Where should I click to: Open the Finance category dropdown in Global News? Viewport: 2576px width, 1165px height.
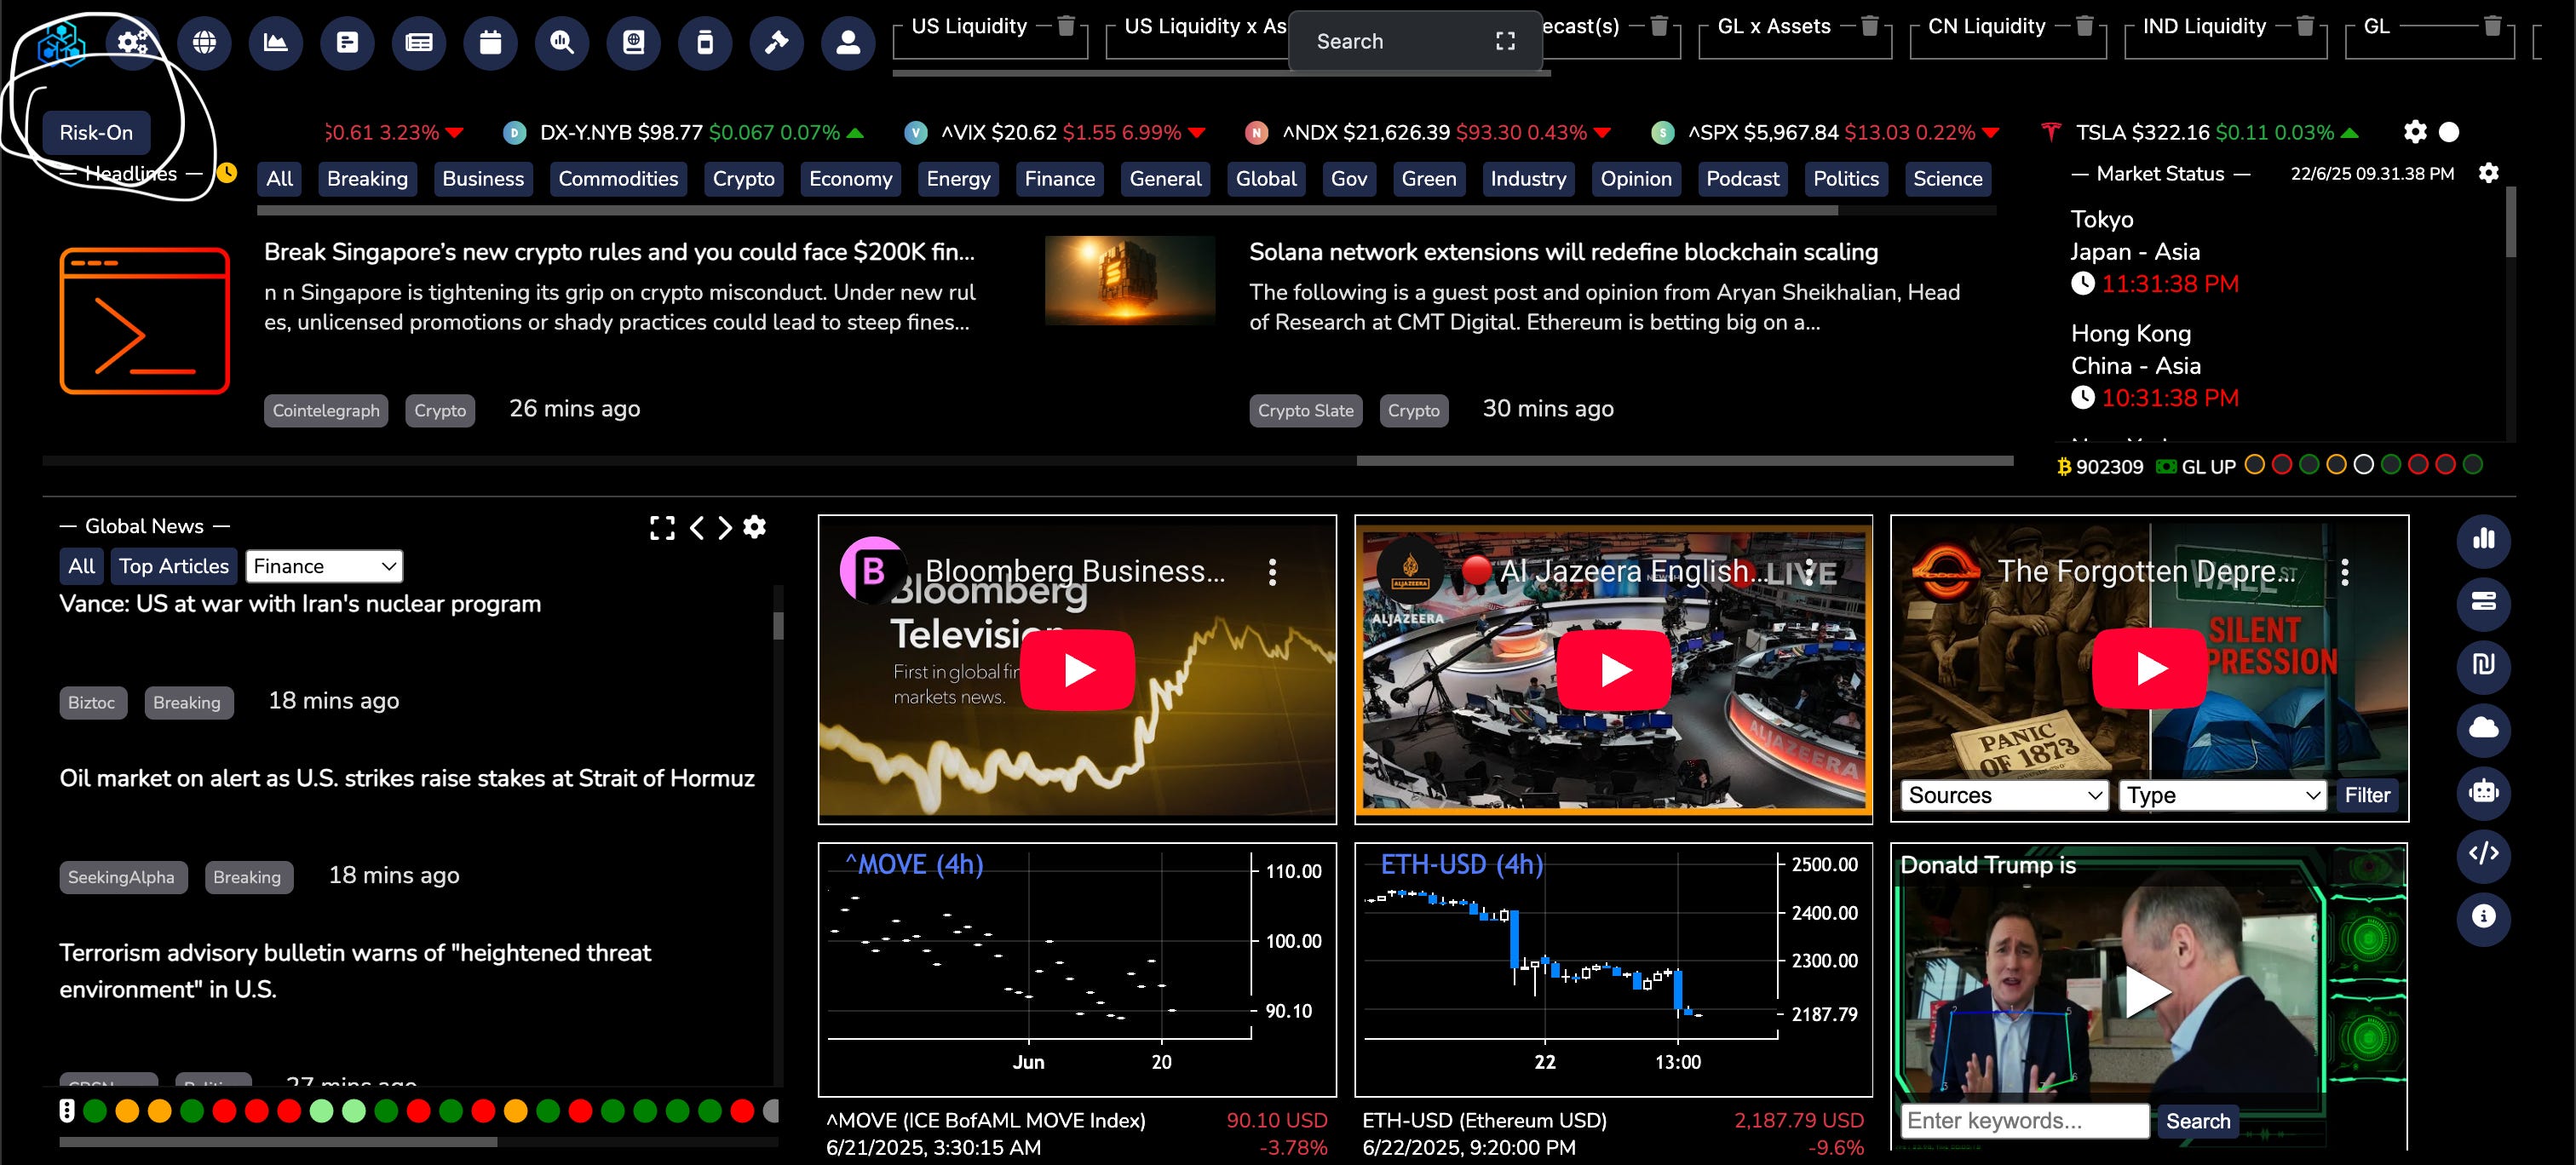(x=324, y=566)
